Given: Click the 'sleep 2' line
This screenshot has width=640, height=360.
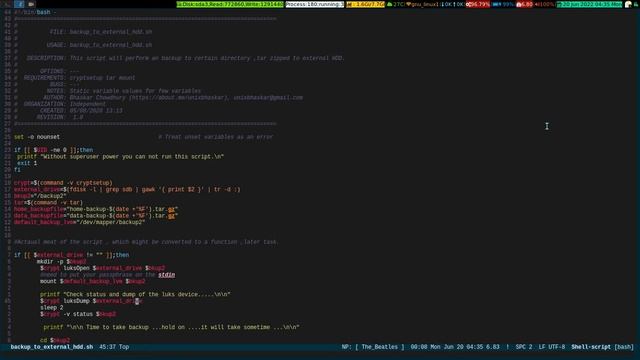Looking at the screenshot, I should pos(51,308).
